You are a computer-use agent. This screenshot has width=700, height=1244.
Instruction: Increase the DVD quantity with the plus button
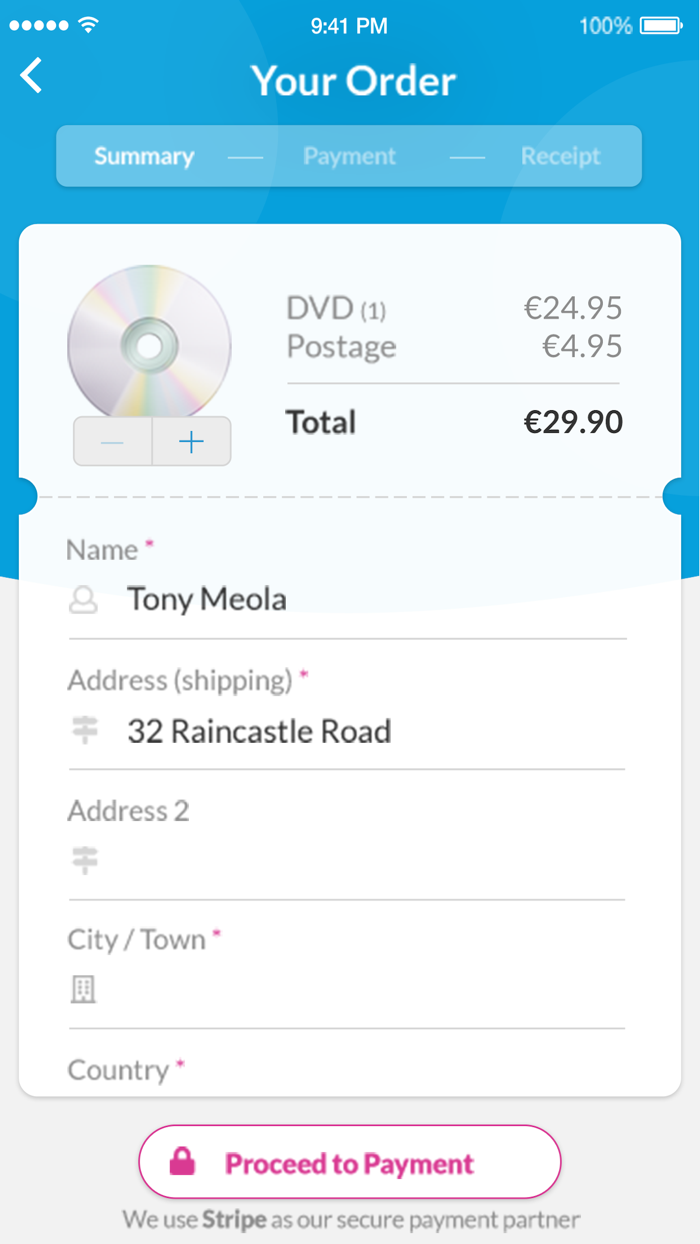coord(190,440)
